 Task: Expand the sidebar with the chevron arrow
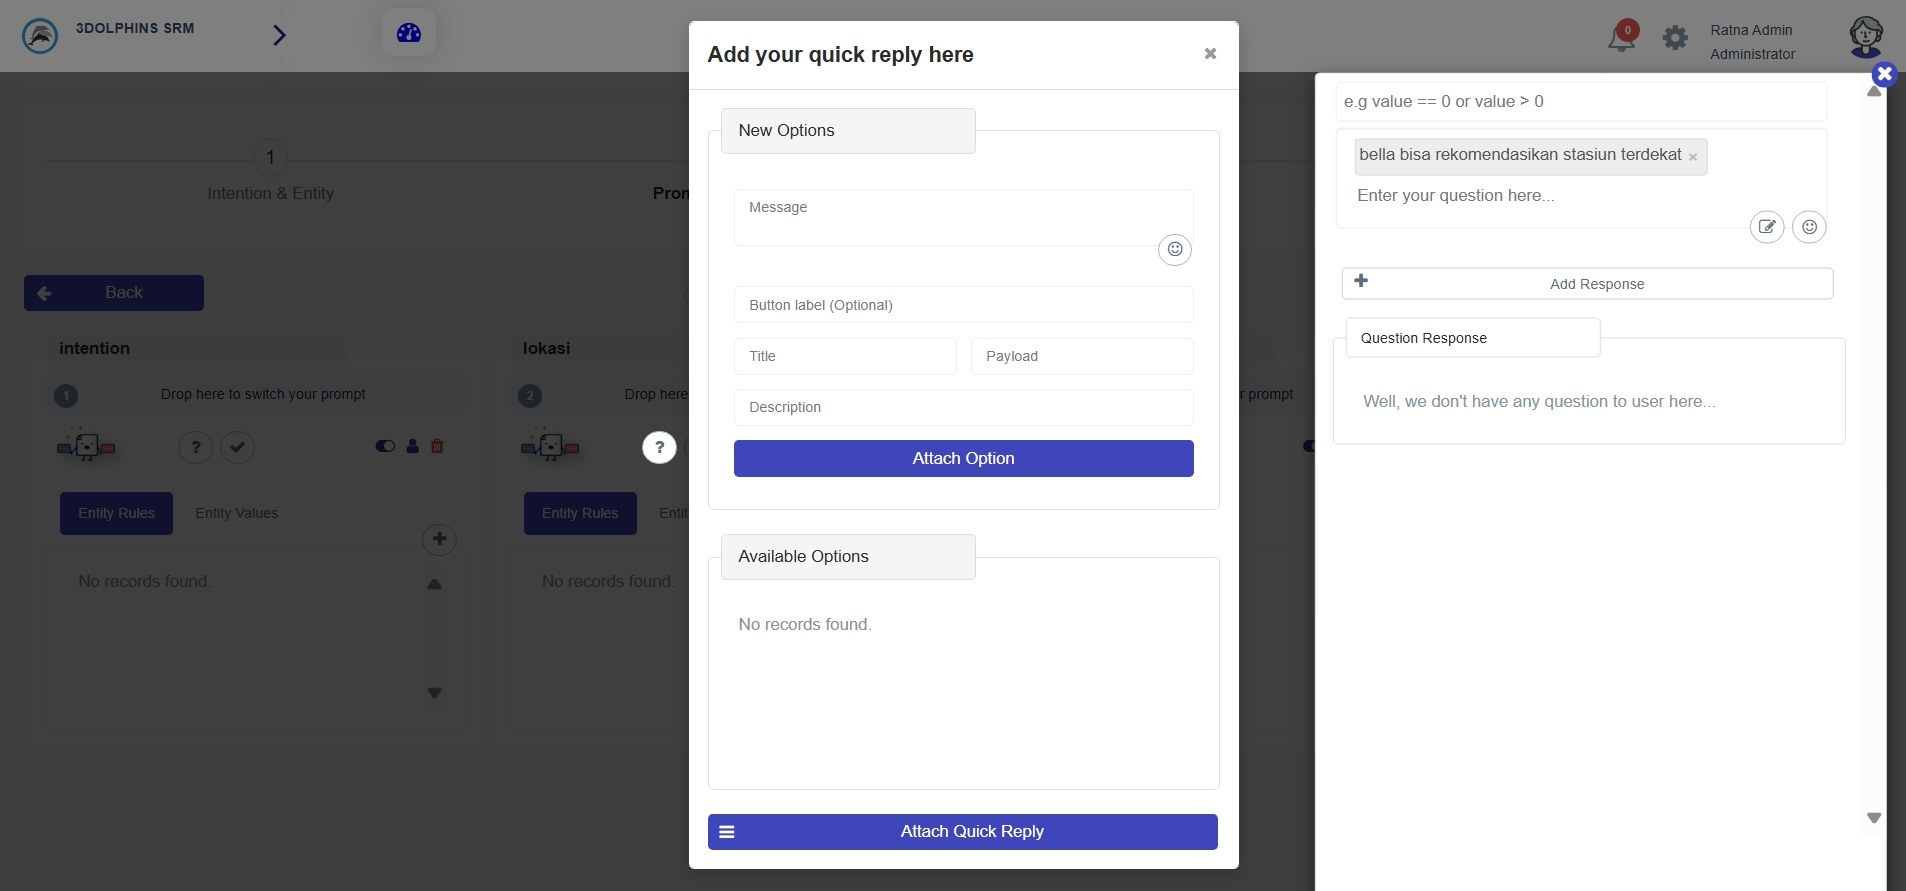[x=279, y=35]
